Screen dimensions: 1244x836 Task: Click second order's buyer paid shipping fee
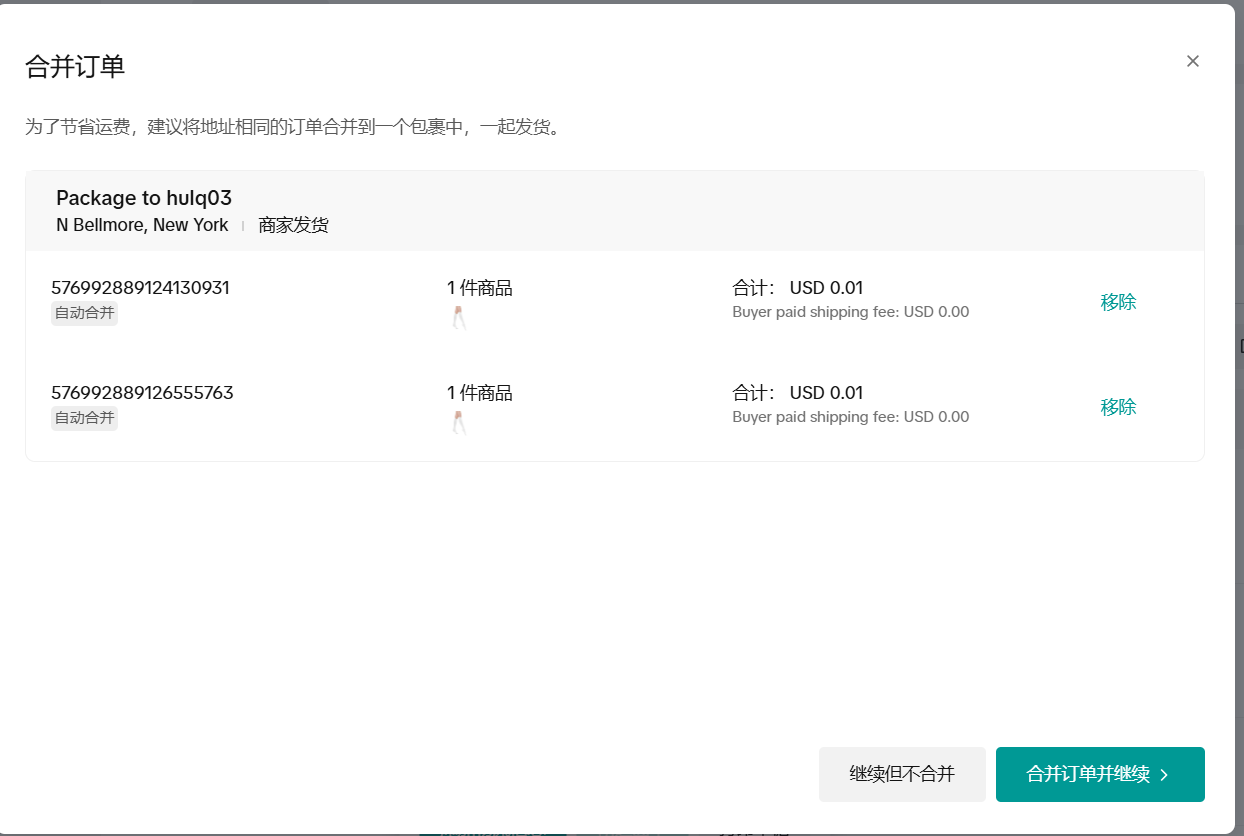coord(850,417)
